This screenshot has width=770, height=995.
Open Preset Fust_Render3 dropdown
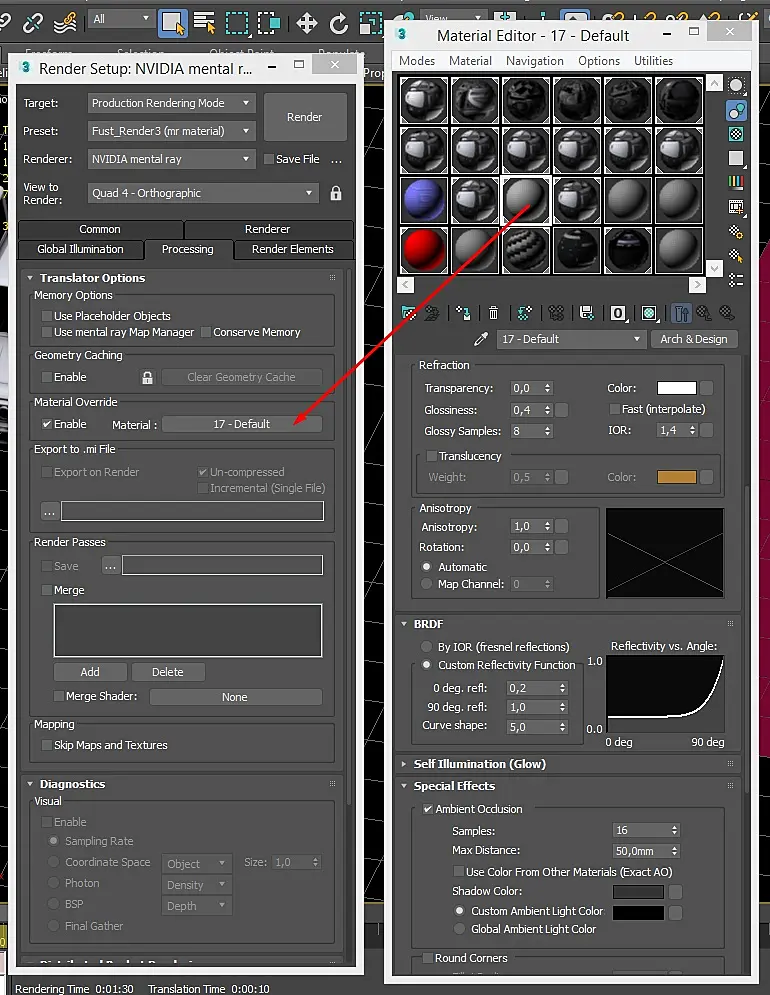(x=171, y=131)
